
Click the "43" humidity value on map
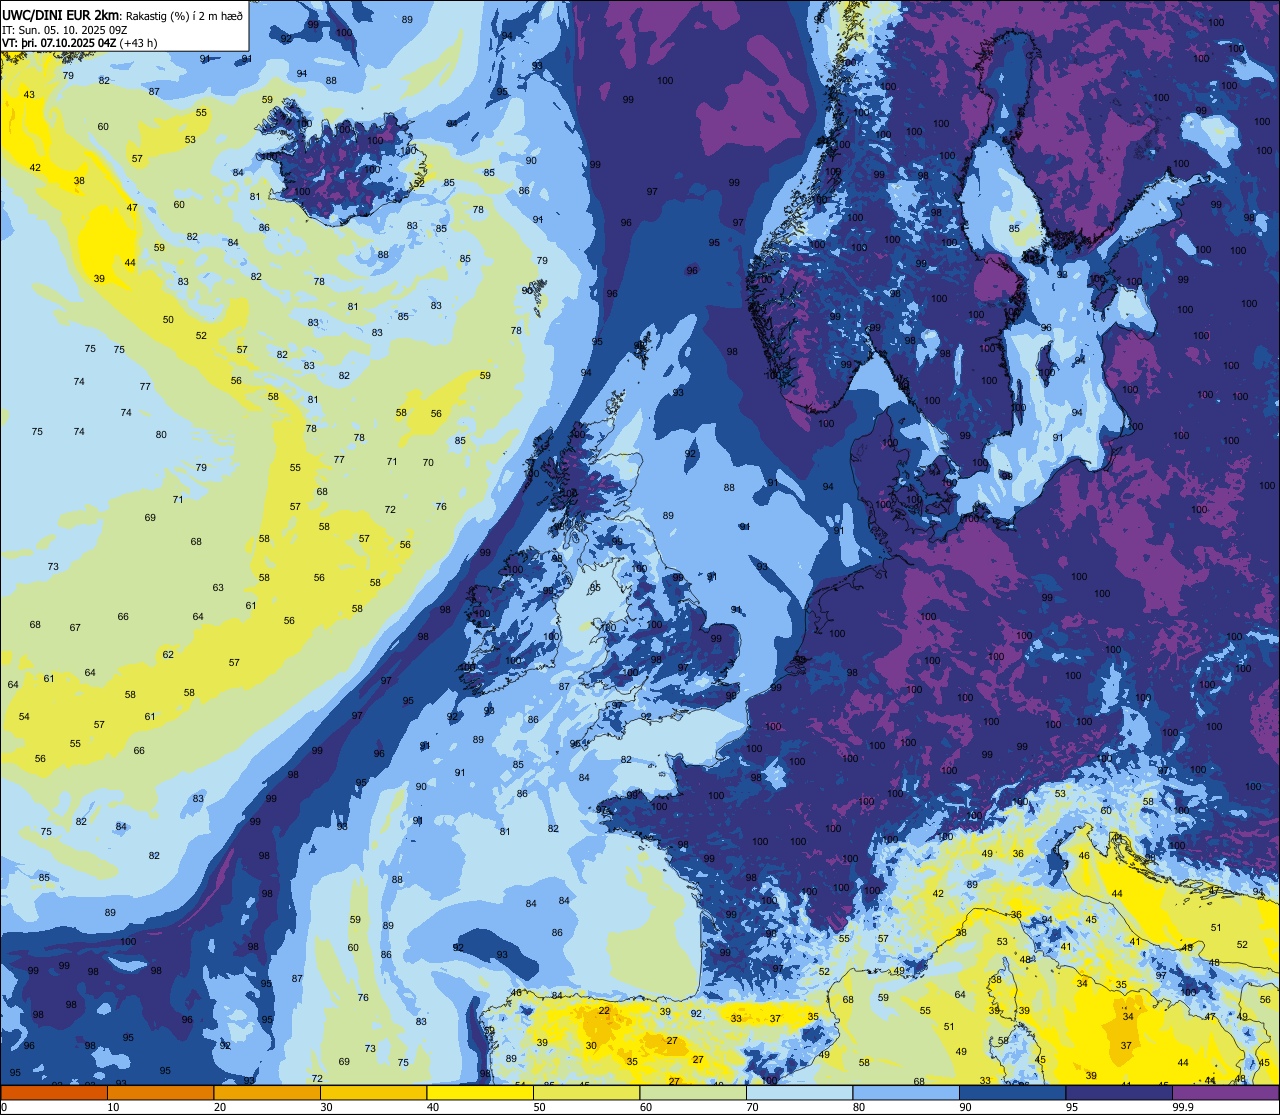coord(29,94)
